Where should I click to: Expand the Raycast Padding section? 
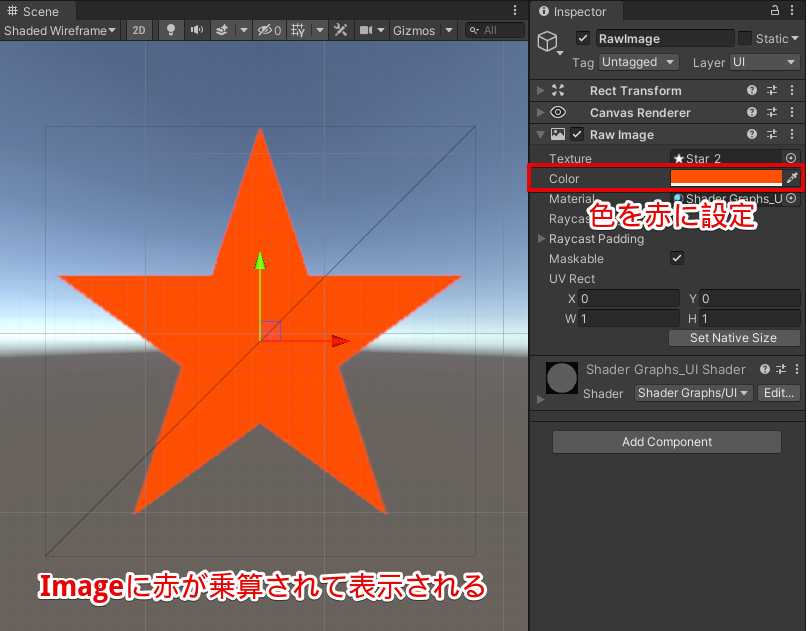pos(542,238)
